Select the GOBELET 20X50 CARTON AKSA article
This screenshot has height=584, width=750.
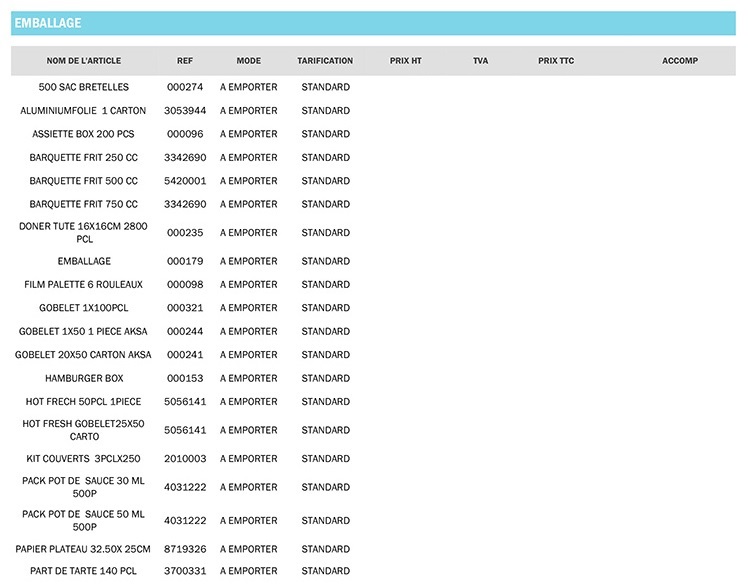[x=83, y=355]
